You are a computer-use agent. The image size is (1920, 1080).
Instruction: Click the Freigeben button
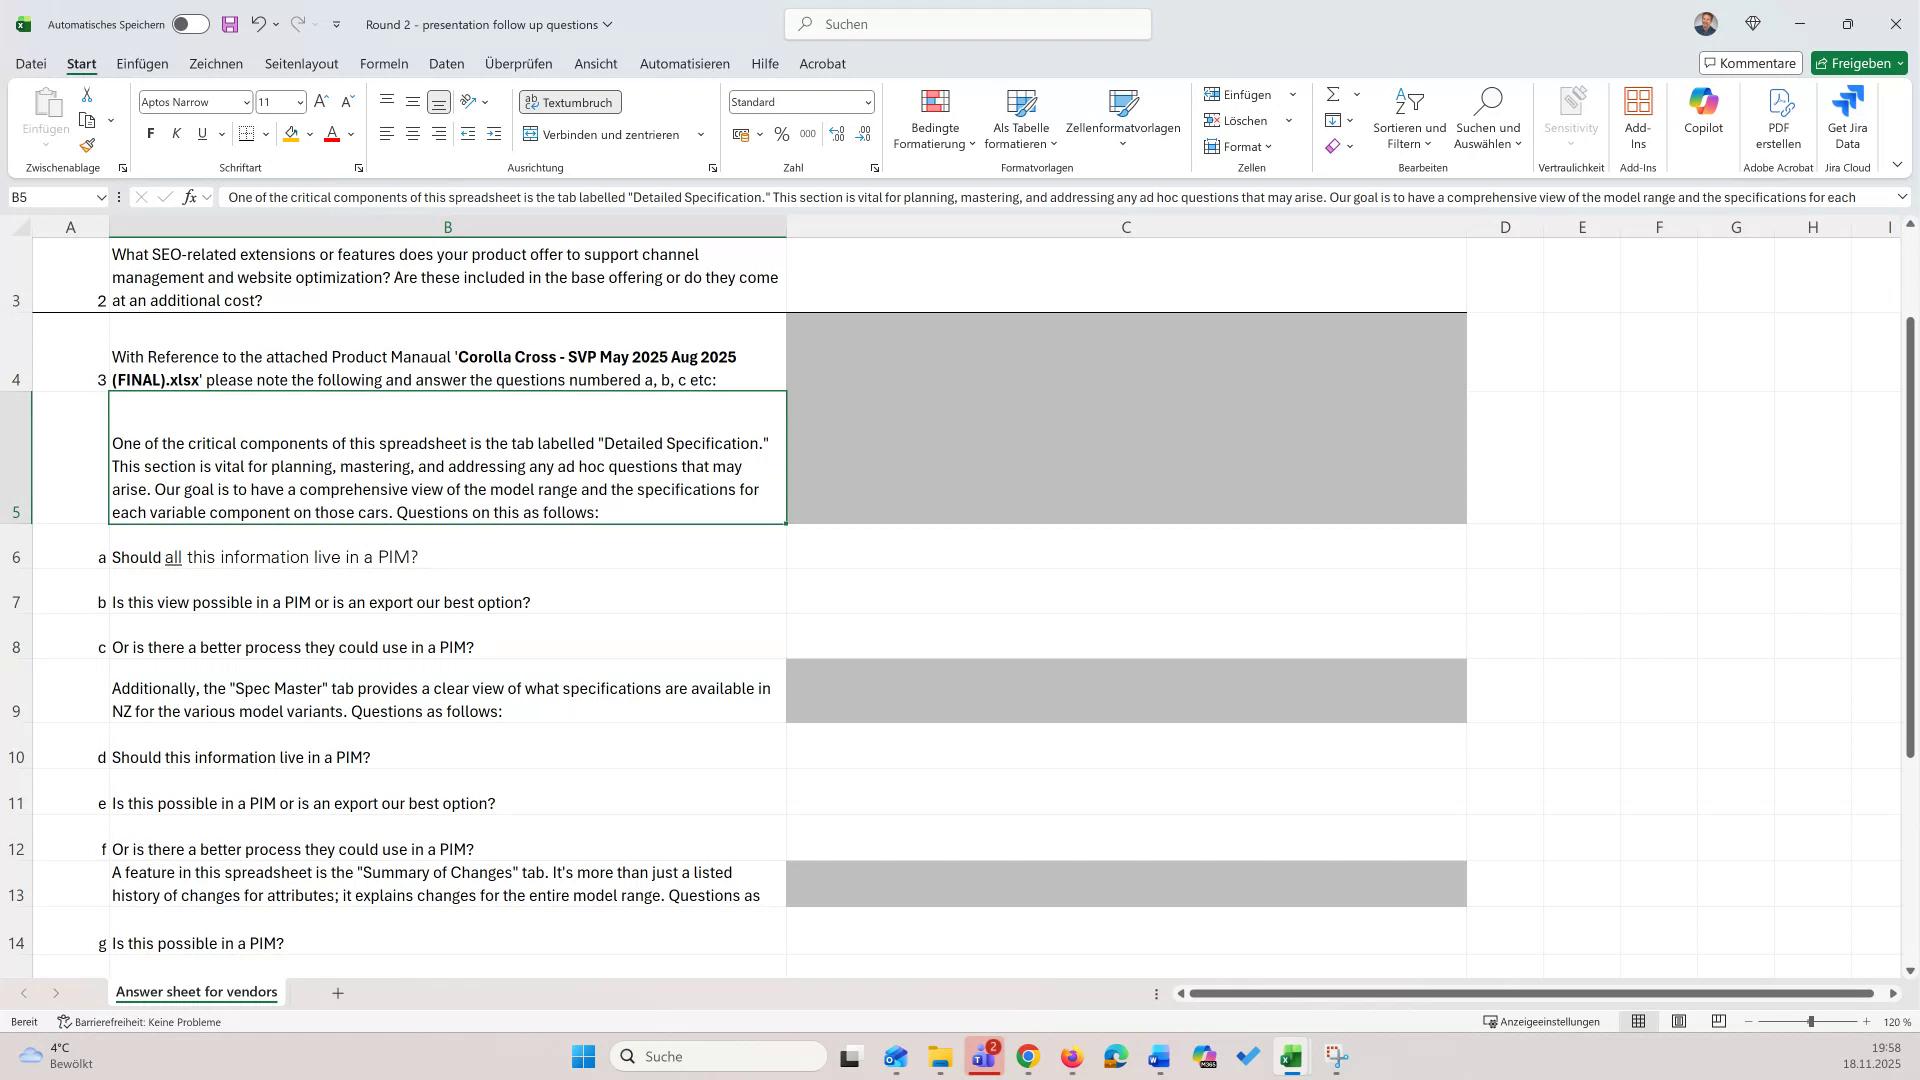coord(1858,63)
